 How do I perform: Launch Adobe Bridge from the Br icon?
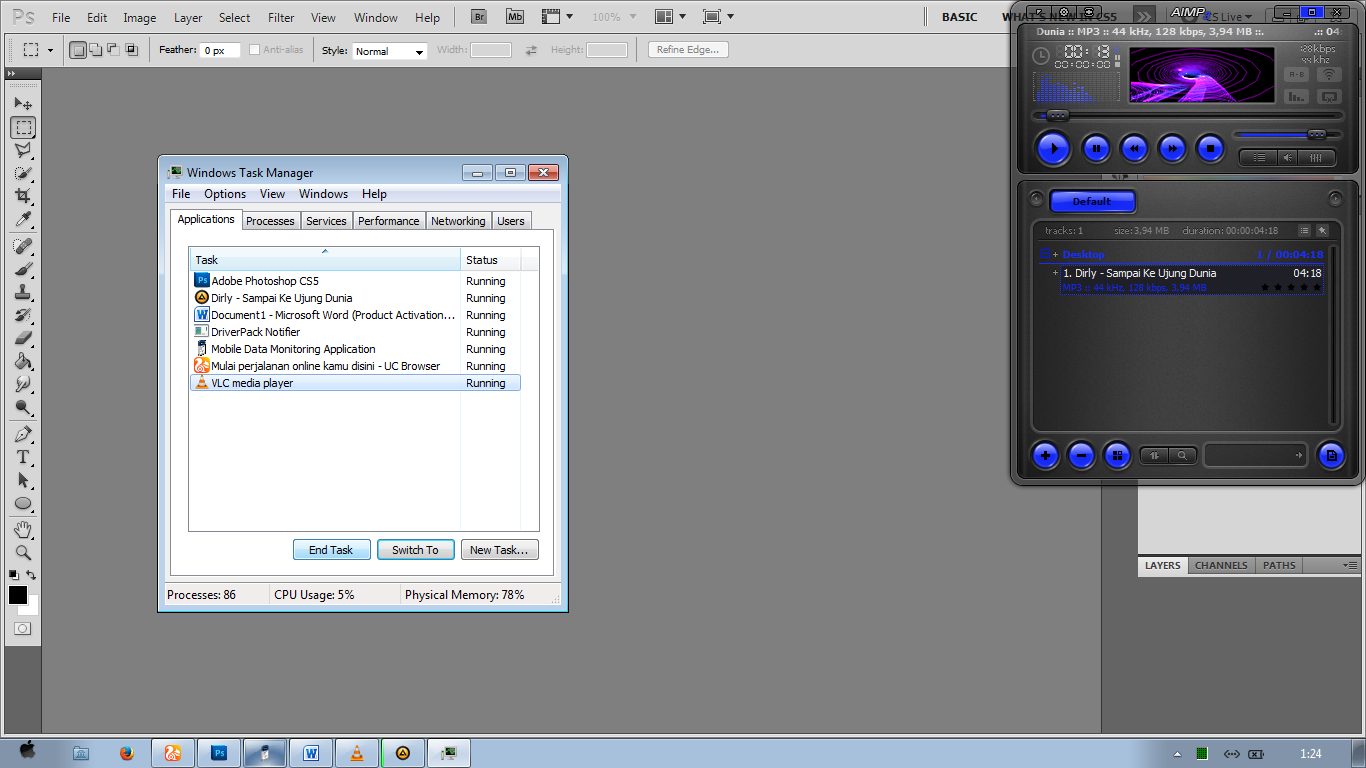point(480,17)
